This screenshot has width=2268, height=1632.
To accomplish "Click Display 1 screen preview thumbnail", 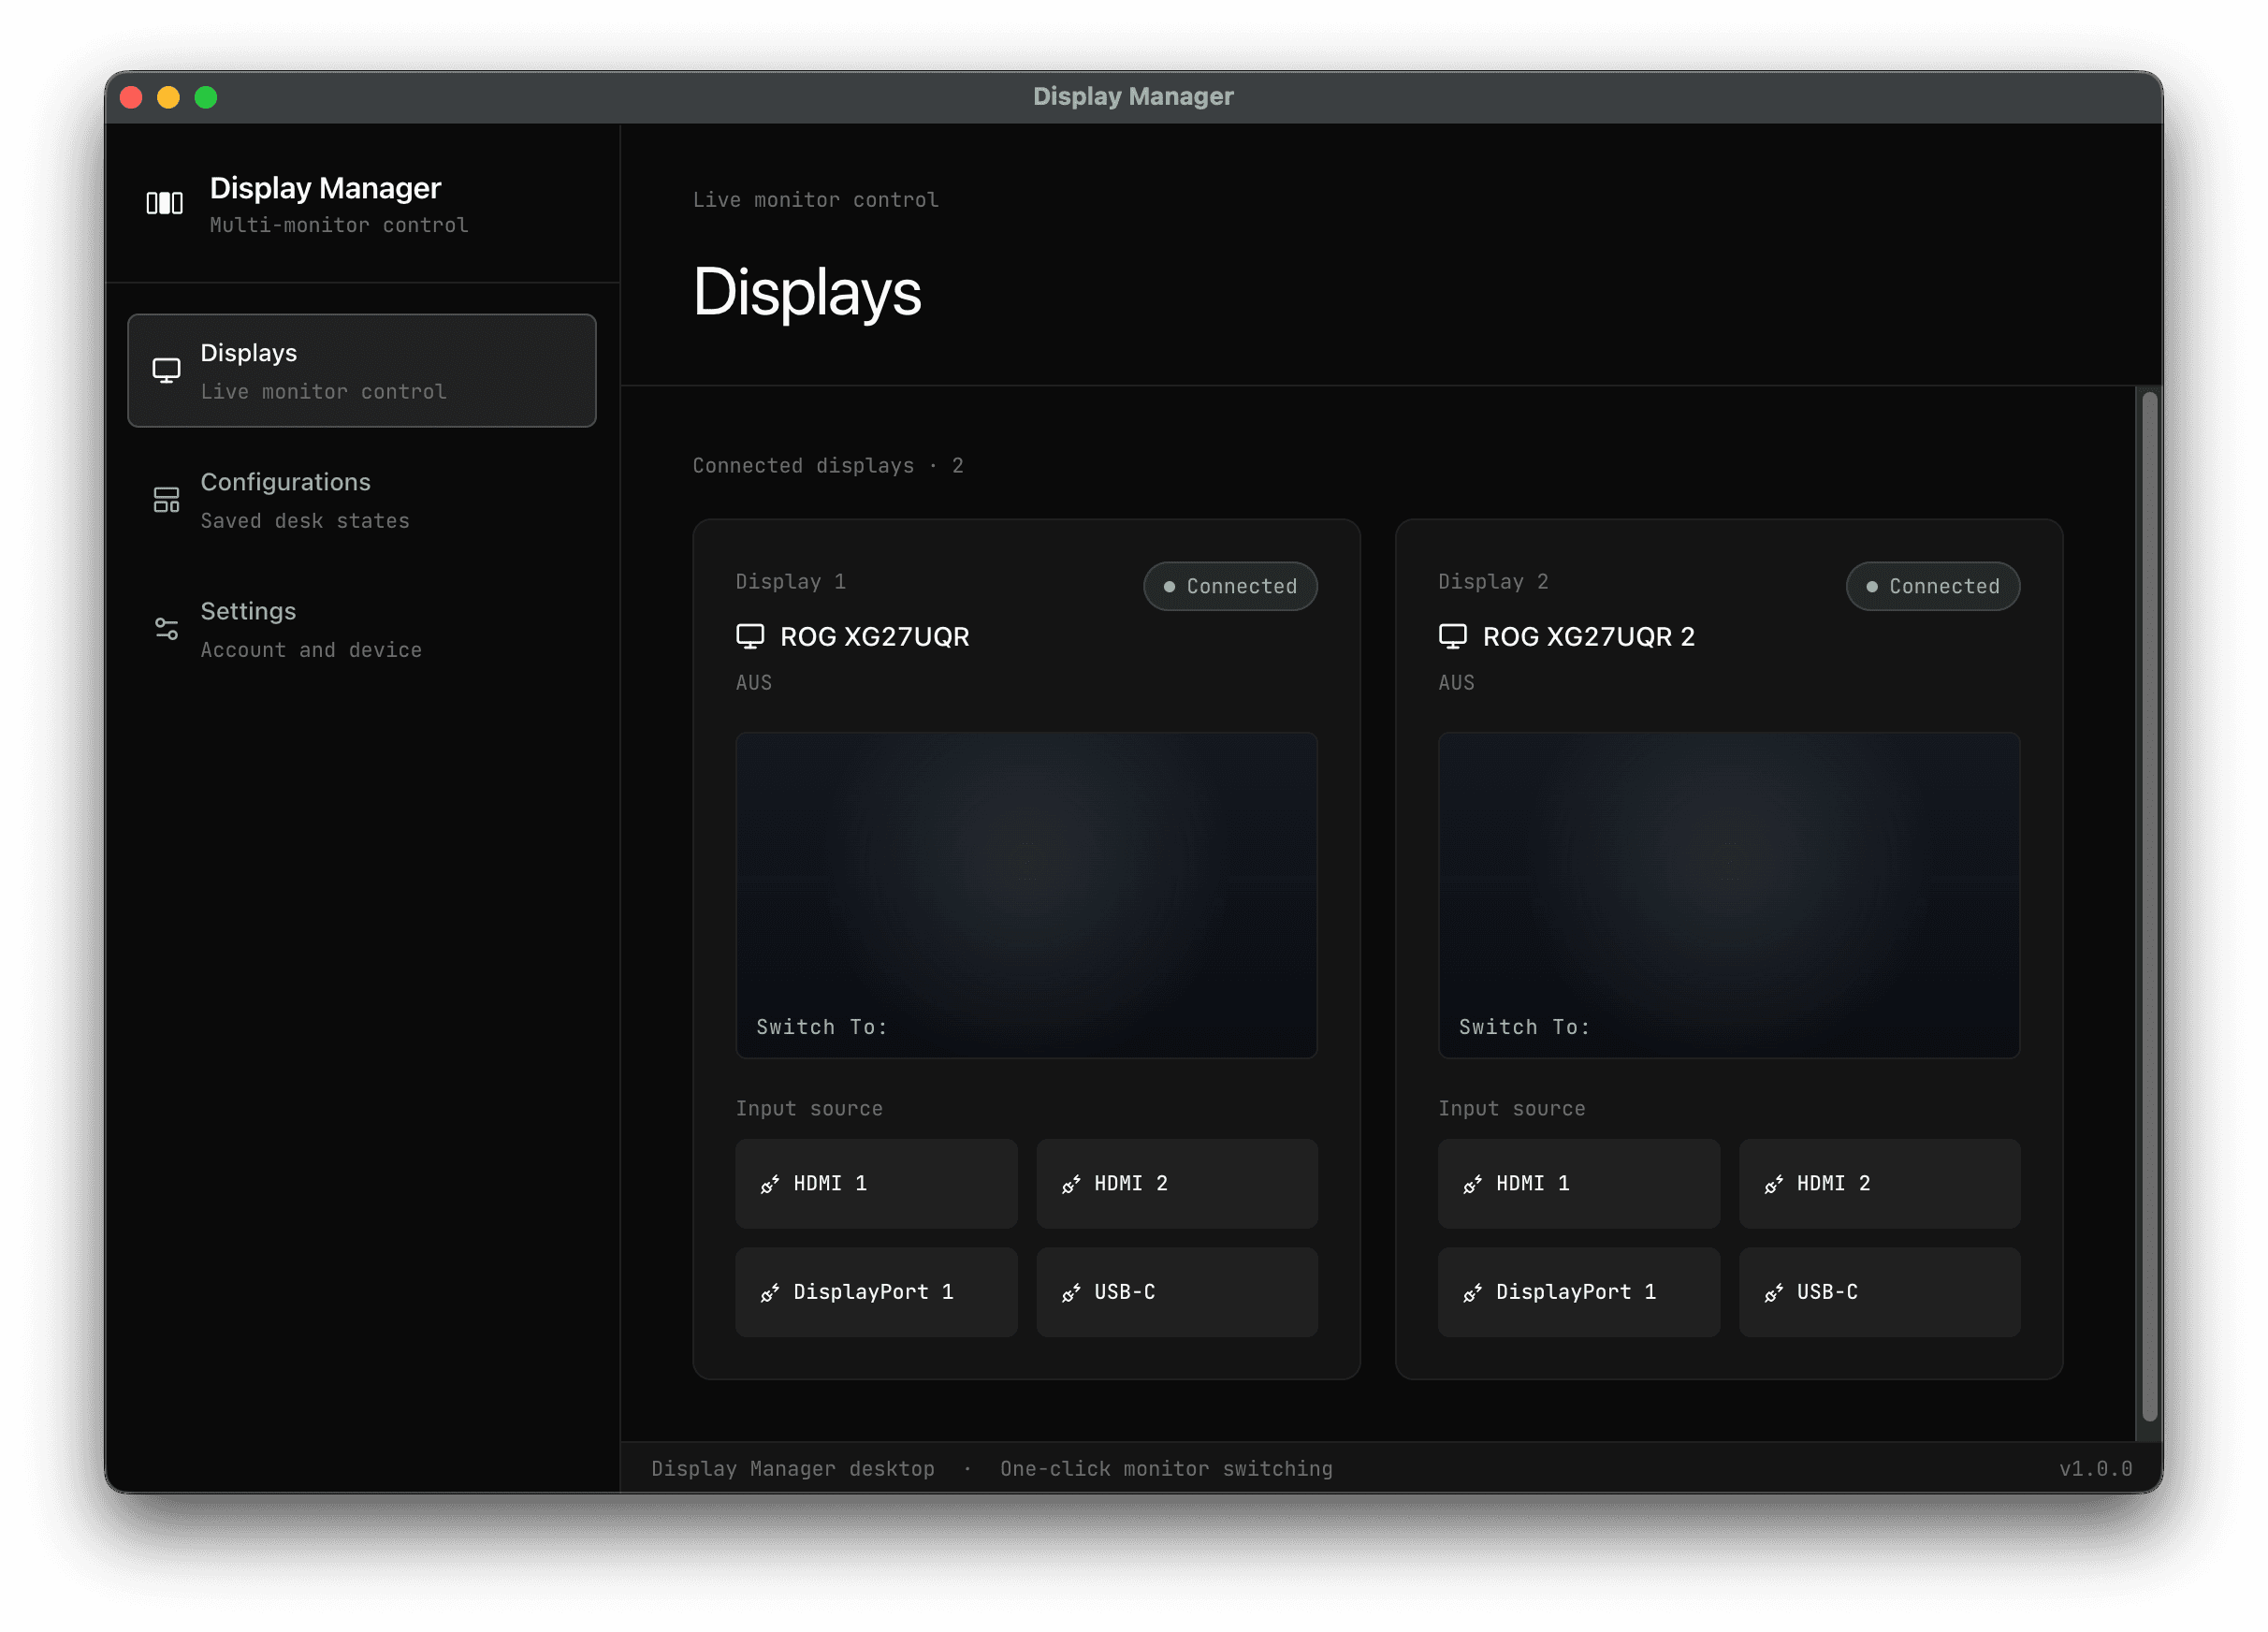I will coord(1027,895).
